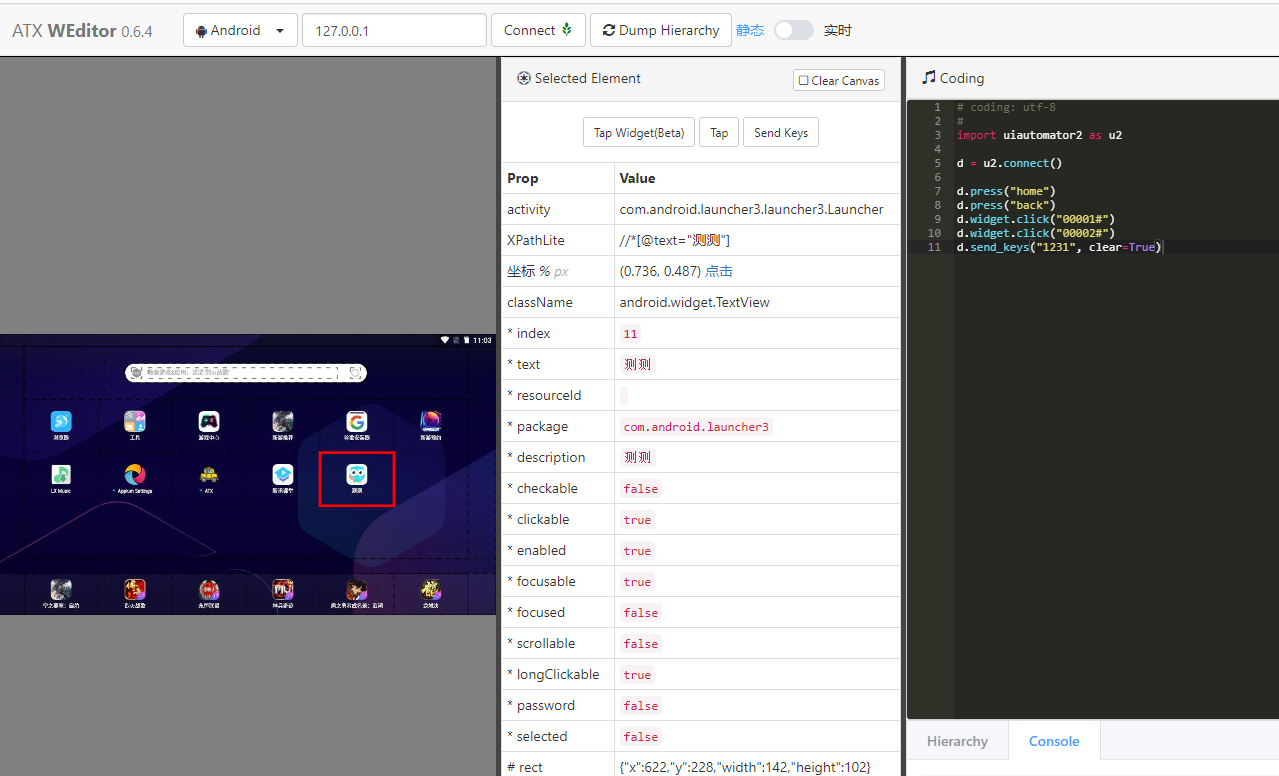Viewport: 1279px width, 776px height.
Task: Click the index value 11
Action: tap(630, 333)
